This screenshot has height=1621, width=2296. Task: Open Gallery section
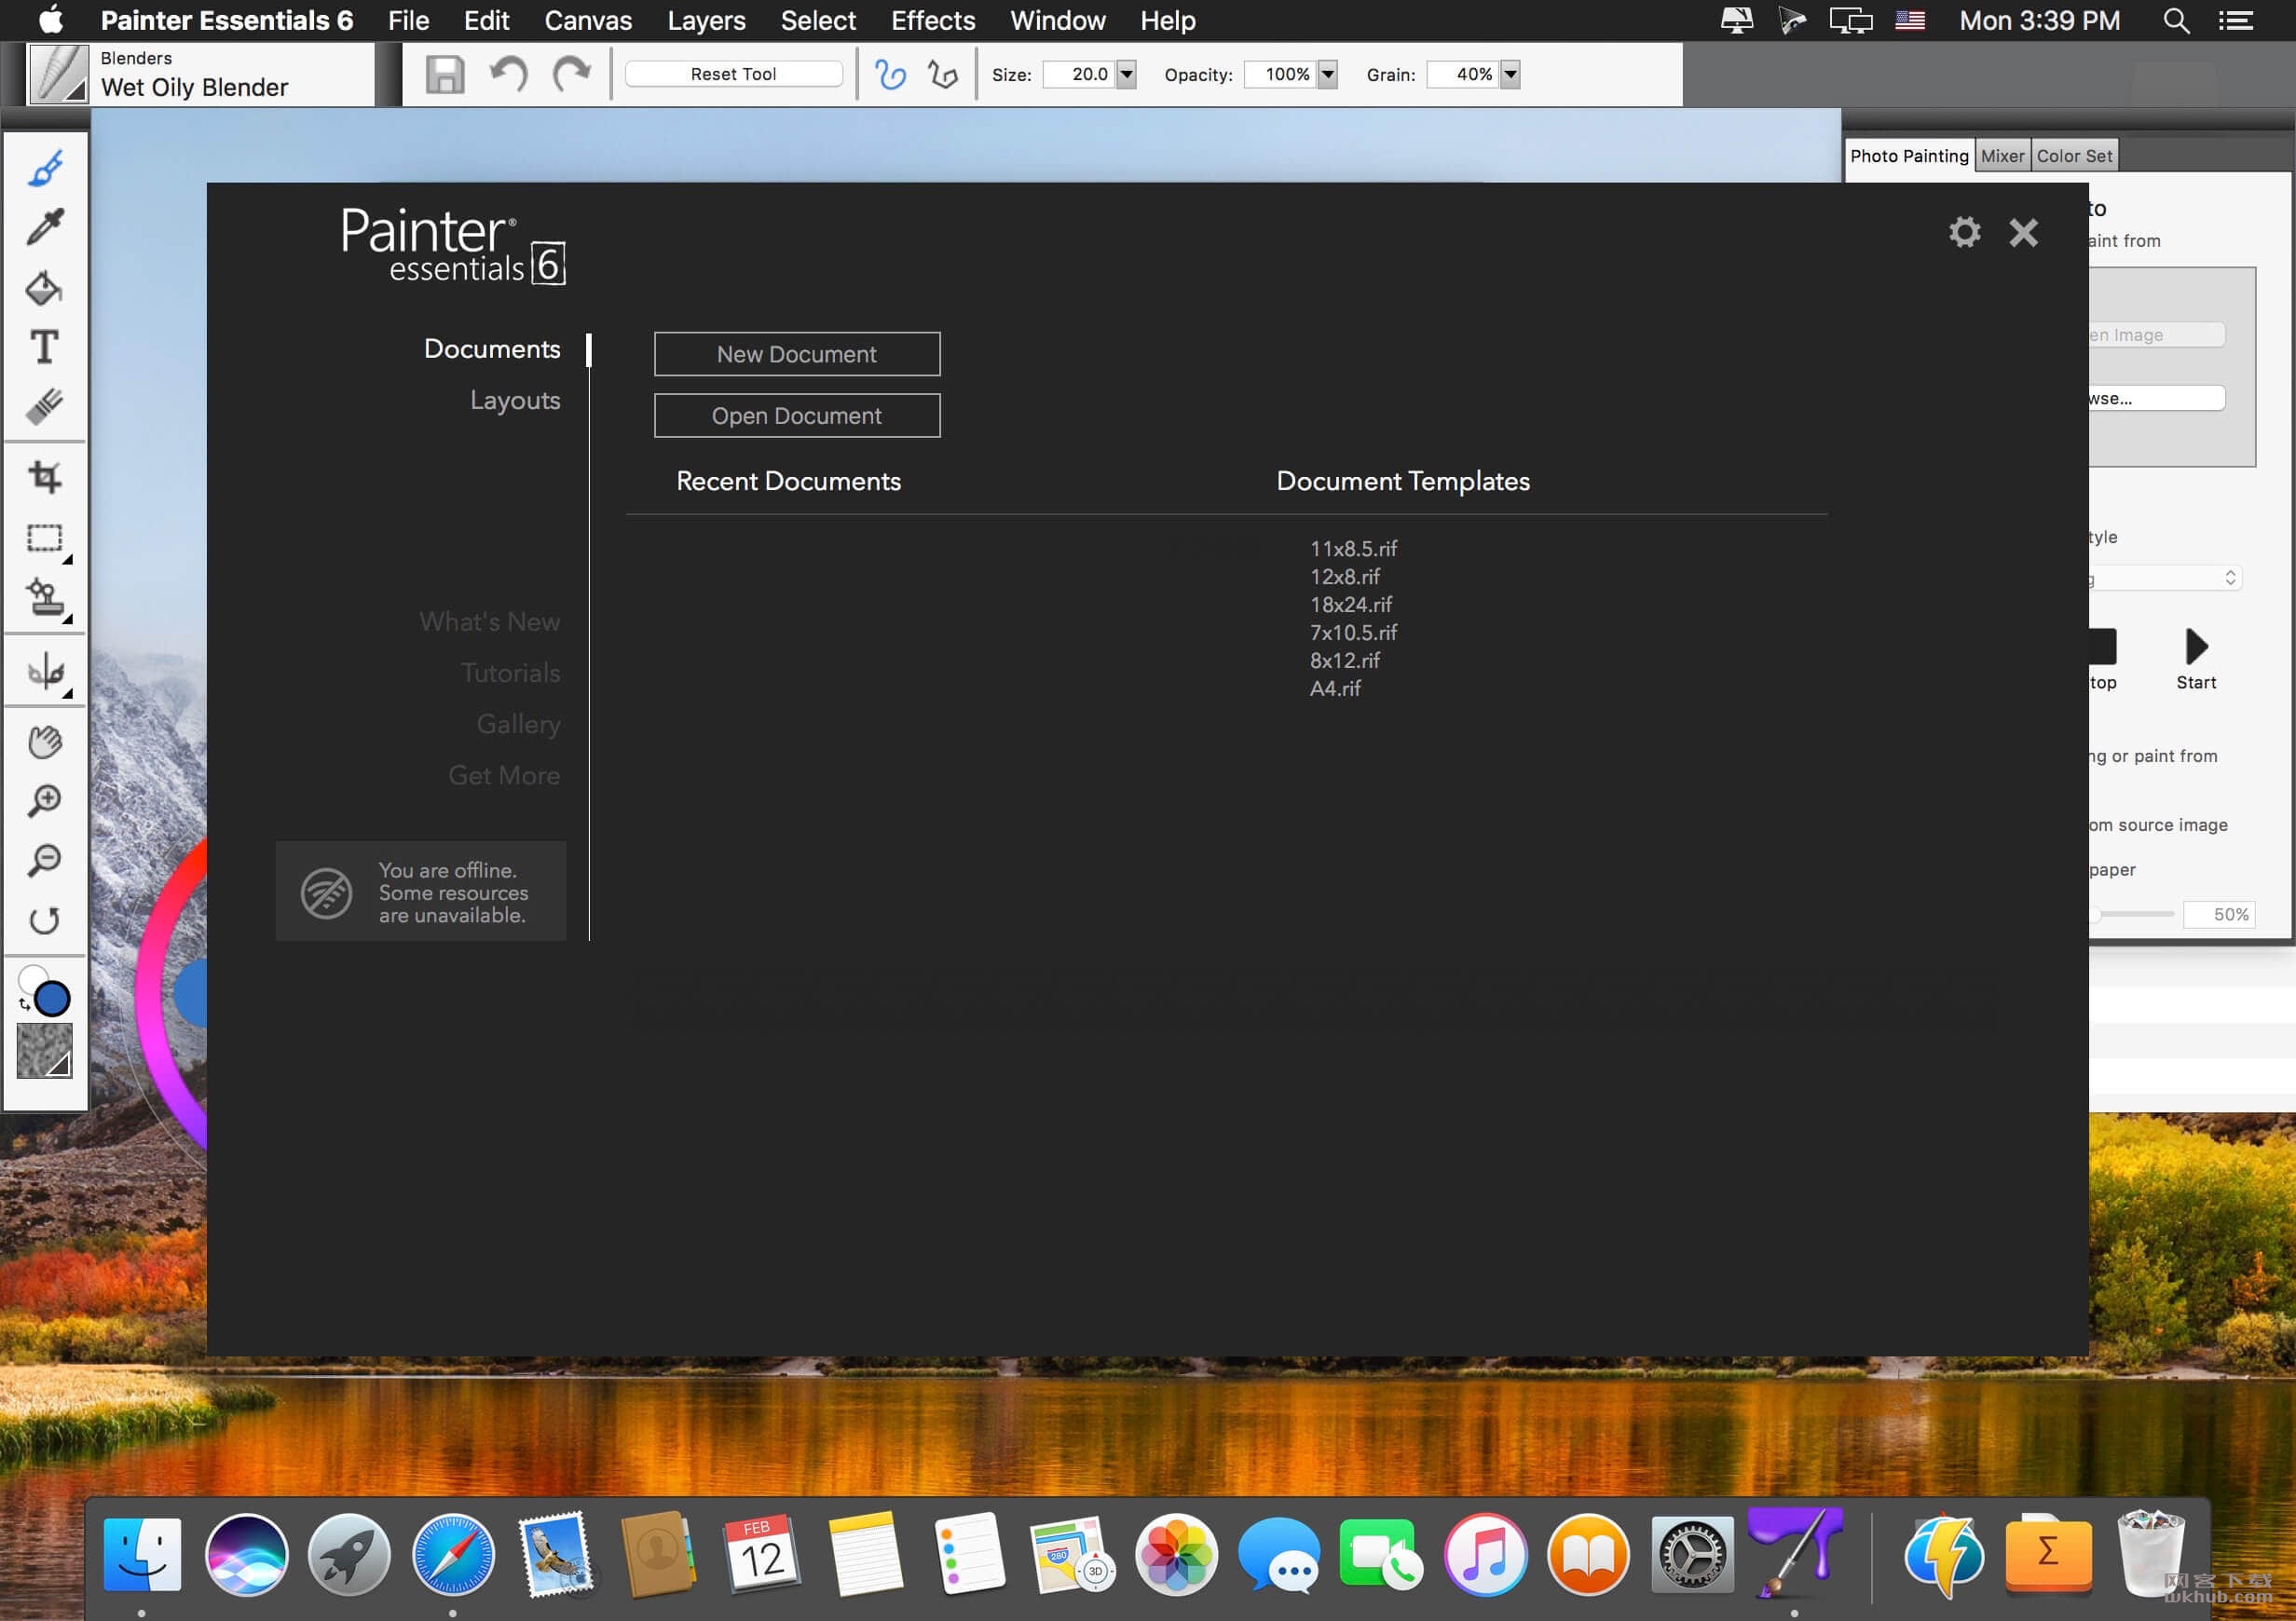518,724
